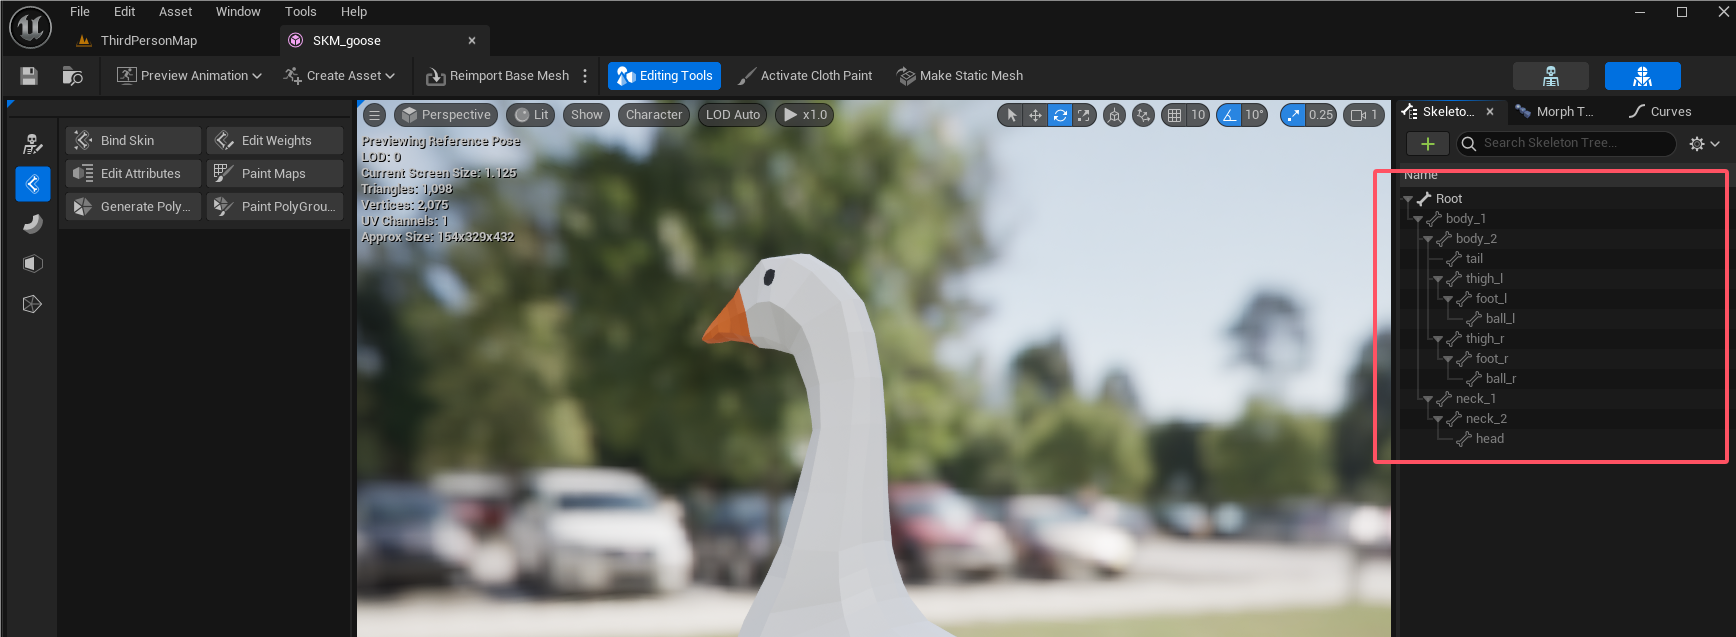
Task: Open the polygon wireframe sidebar icon
Action: (x=32, y=304)
